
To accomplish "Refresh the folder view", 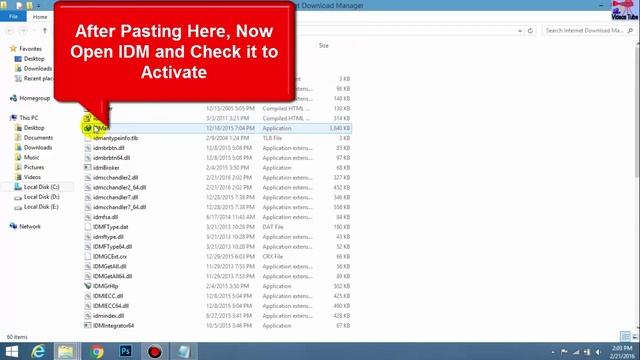I will coord(530,31).
